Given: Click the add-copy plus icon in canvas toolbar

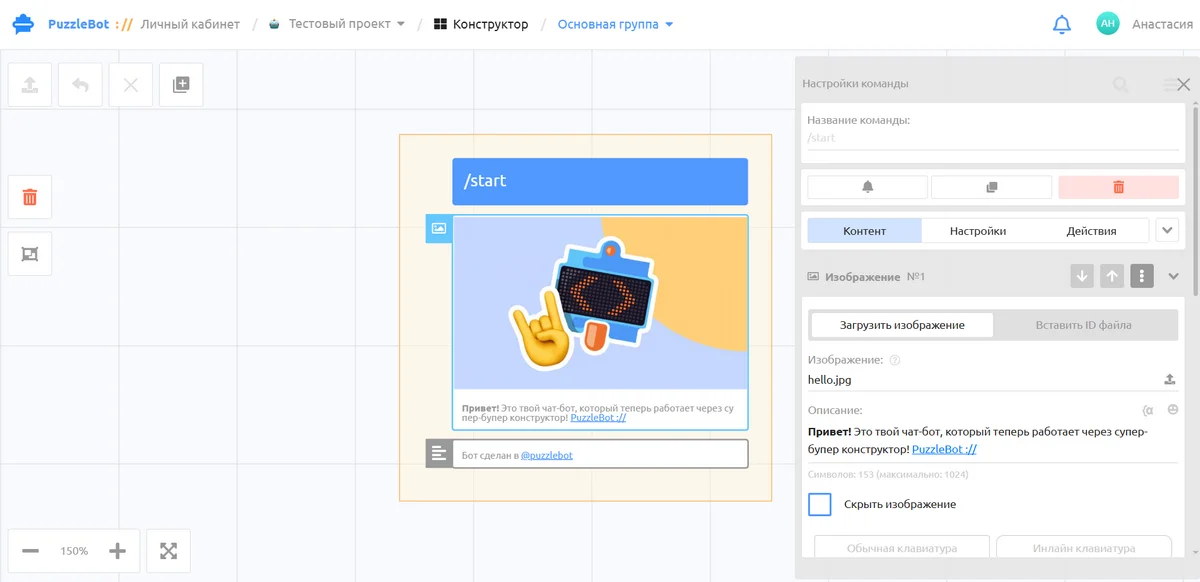Looking at the screenshot, I should pyautogui.click(x=181, y=85).
